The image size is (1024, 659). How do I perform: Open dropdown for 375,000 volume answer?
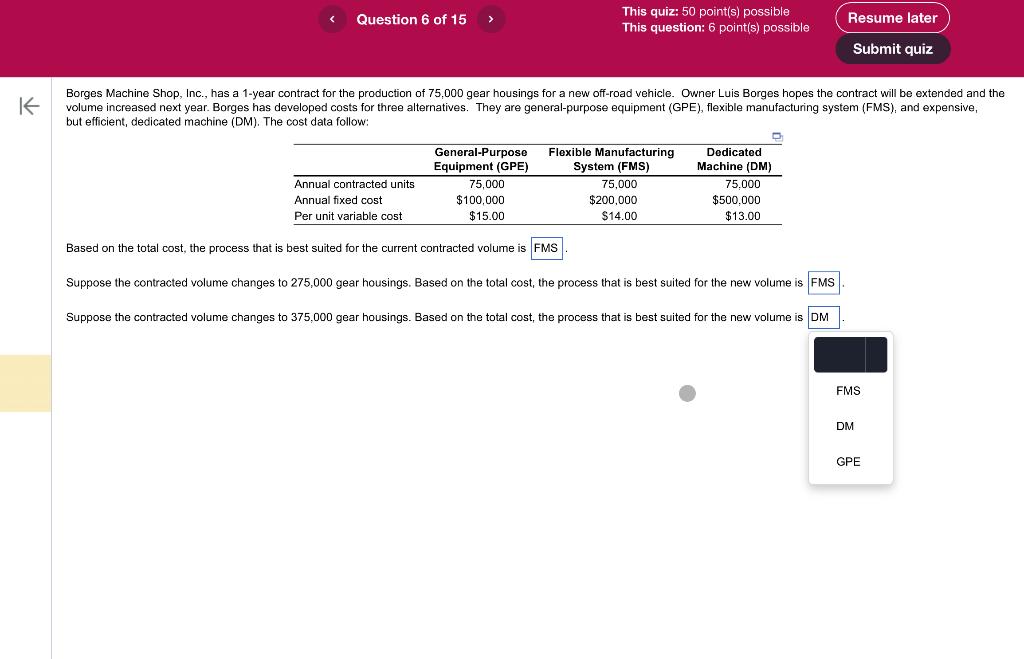pos(824,317)
